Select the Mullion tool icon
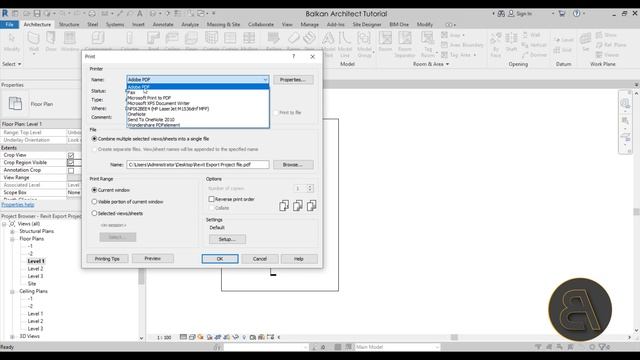 click(x=249, y=39)
